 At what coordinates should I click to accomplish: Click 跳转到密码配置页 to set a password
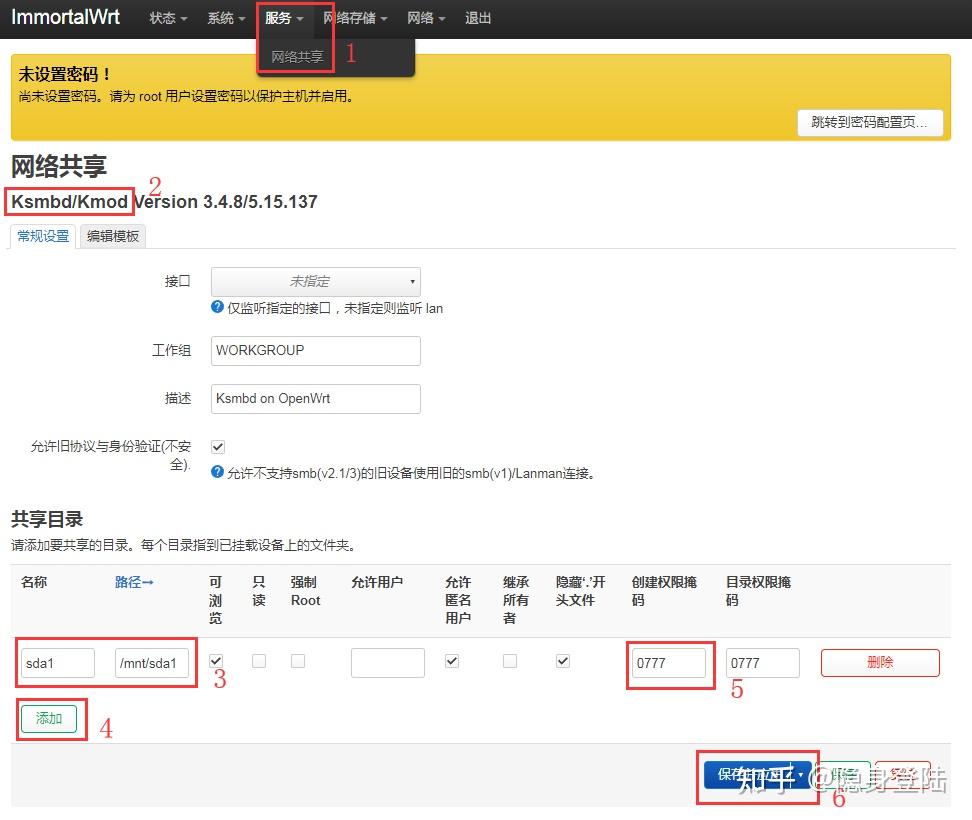click(x=869, y=122)
